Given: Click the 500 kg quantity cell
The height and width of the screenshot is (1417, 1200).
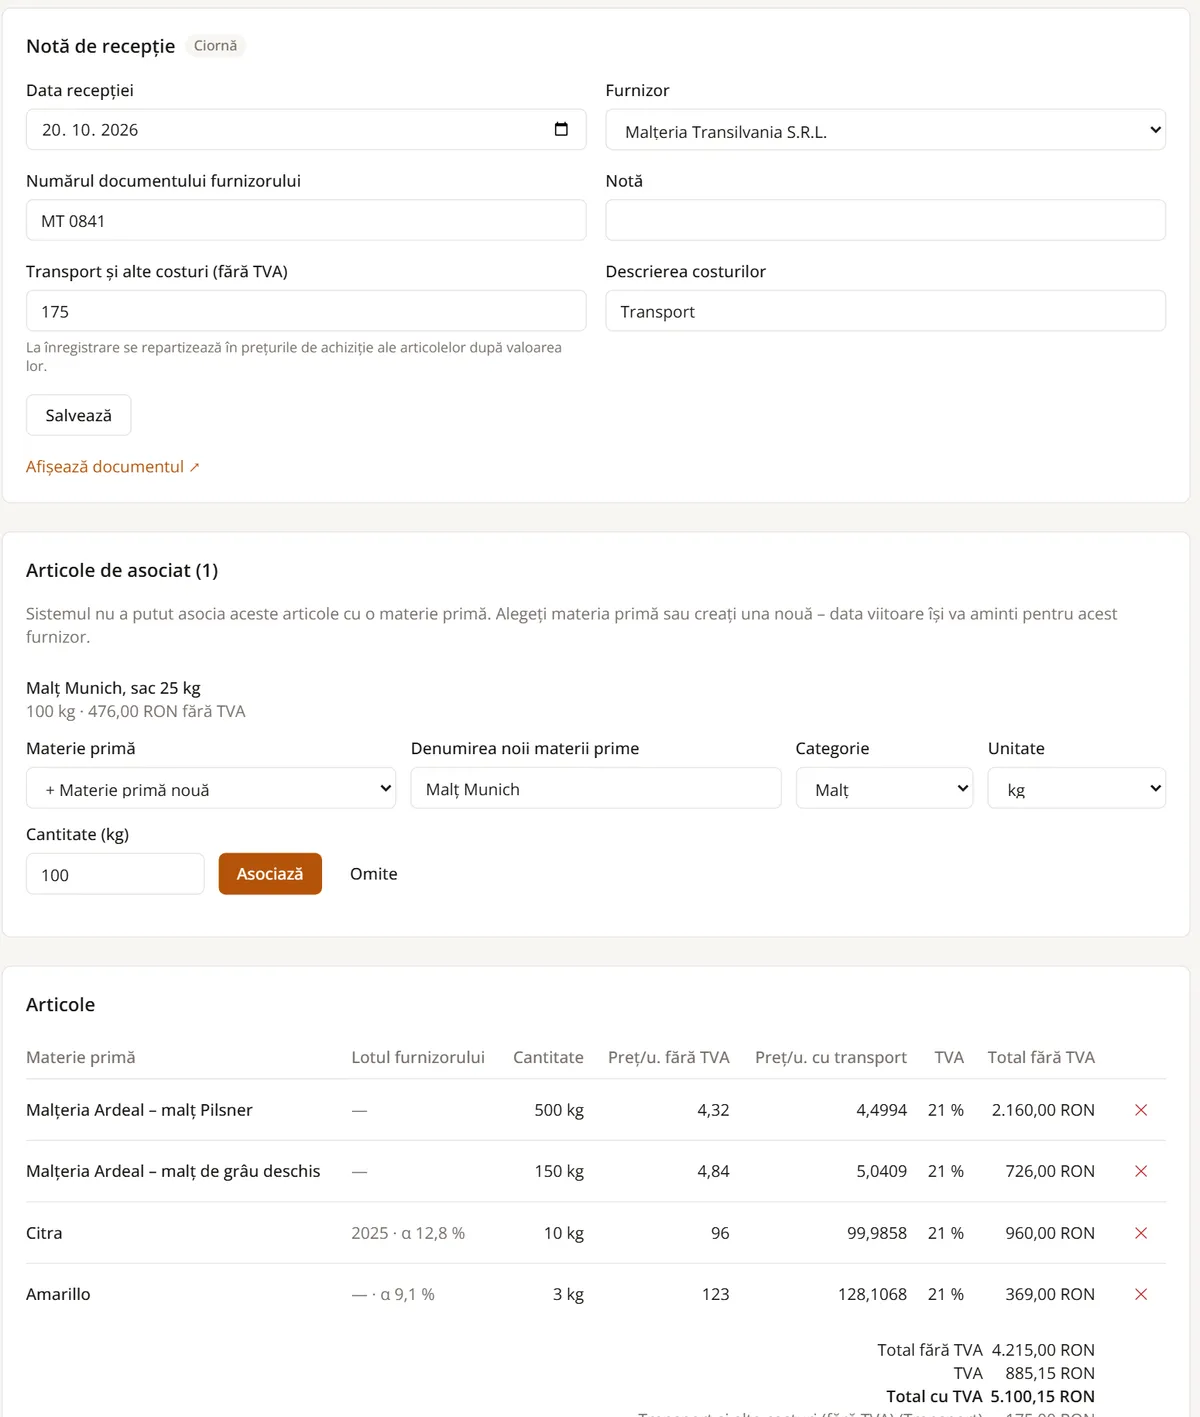Looking at the screenshot, I should pos(559,1110).
